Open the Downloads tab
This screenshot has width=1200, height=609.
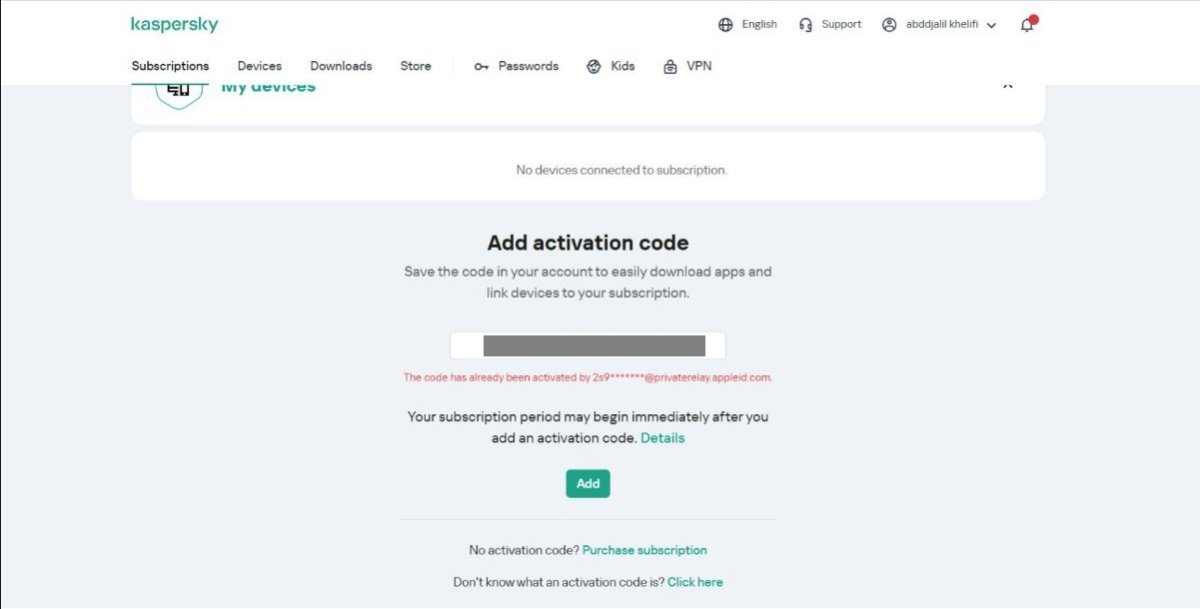point(341,66)
